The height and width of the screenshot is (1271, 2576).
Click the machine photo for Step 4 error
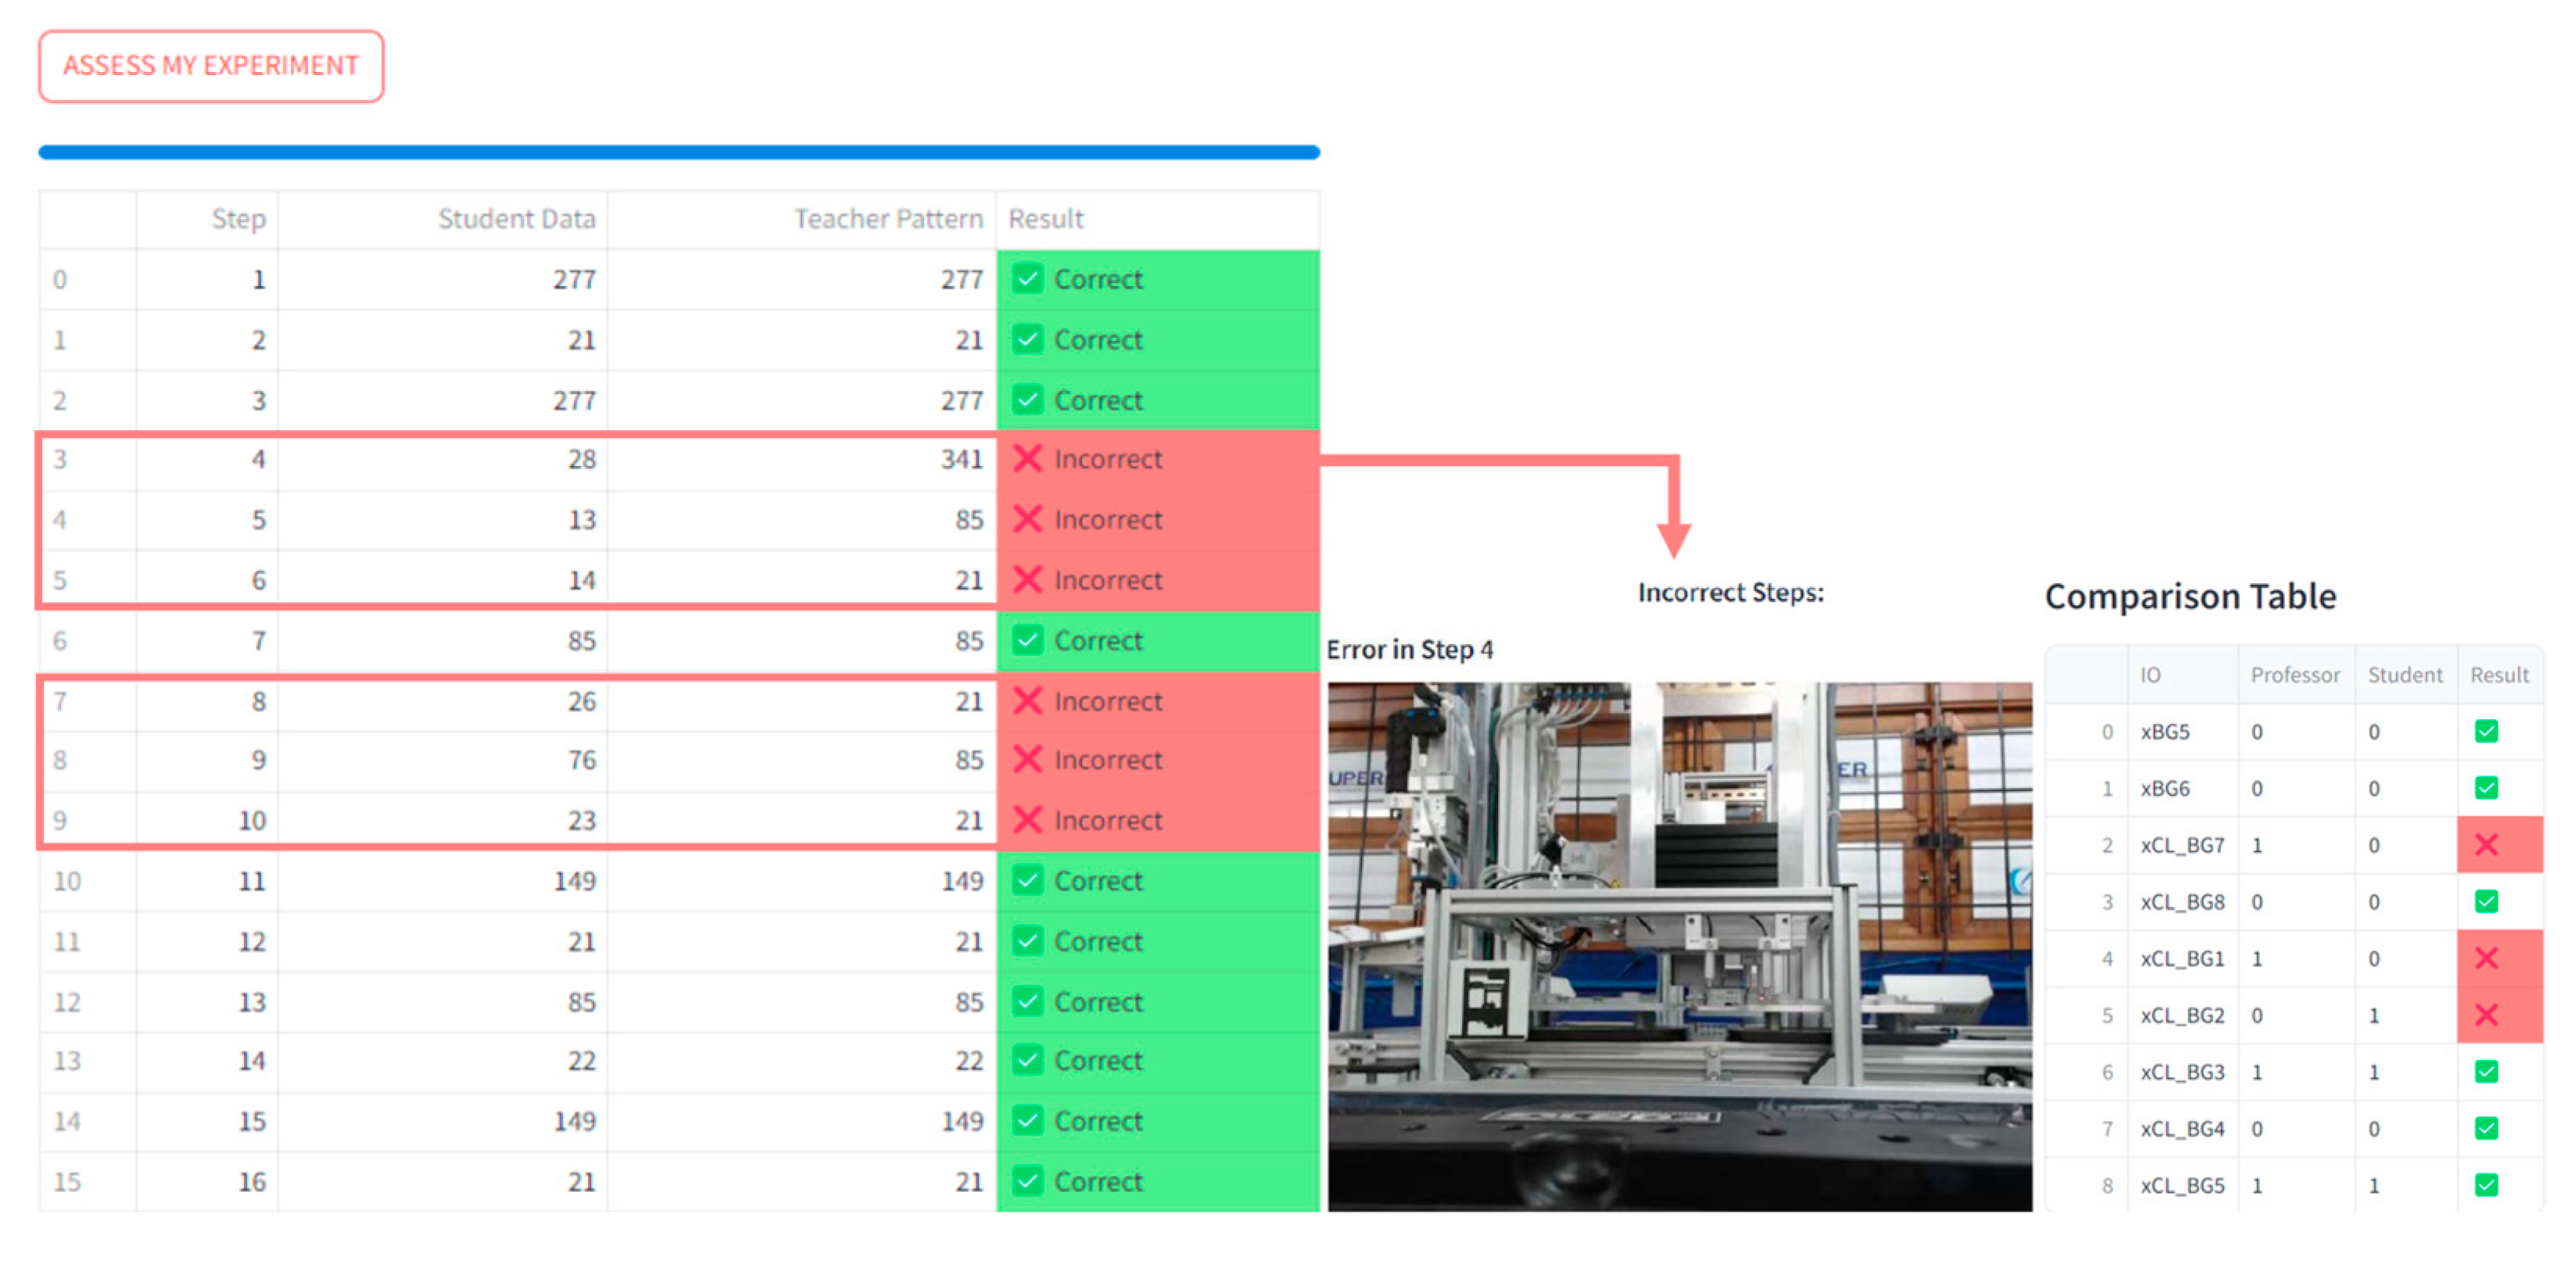(x=1679, y=945)
